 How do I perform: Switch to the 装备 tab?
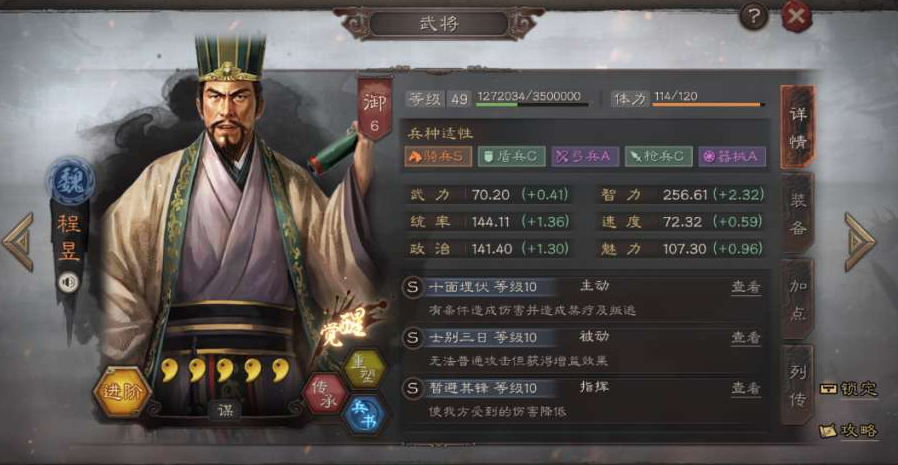(x=797, y=214)
